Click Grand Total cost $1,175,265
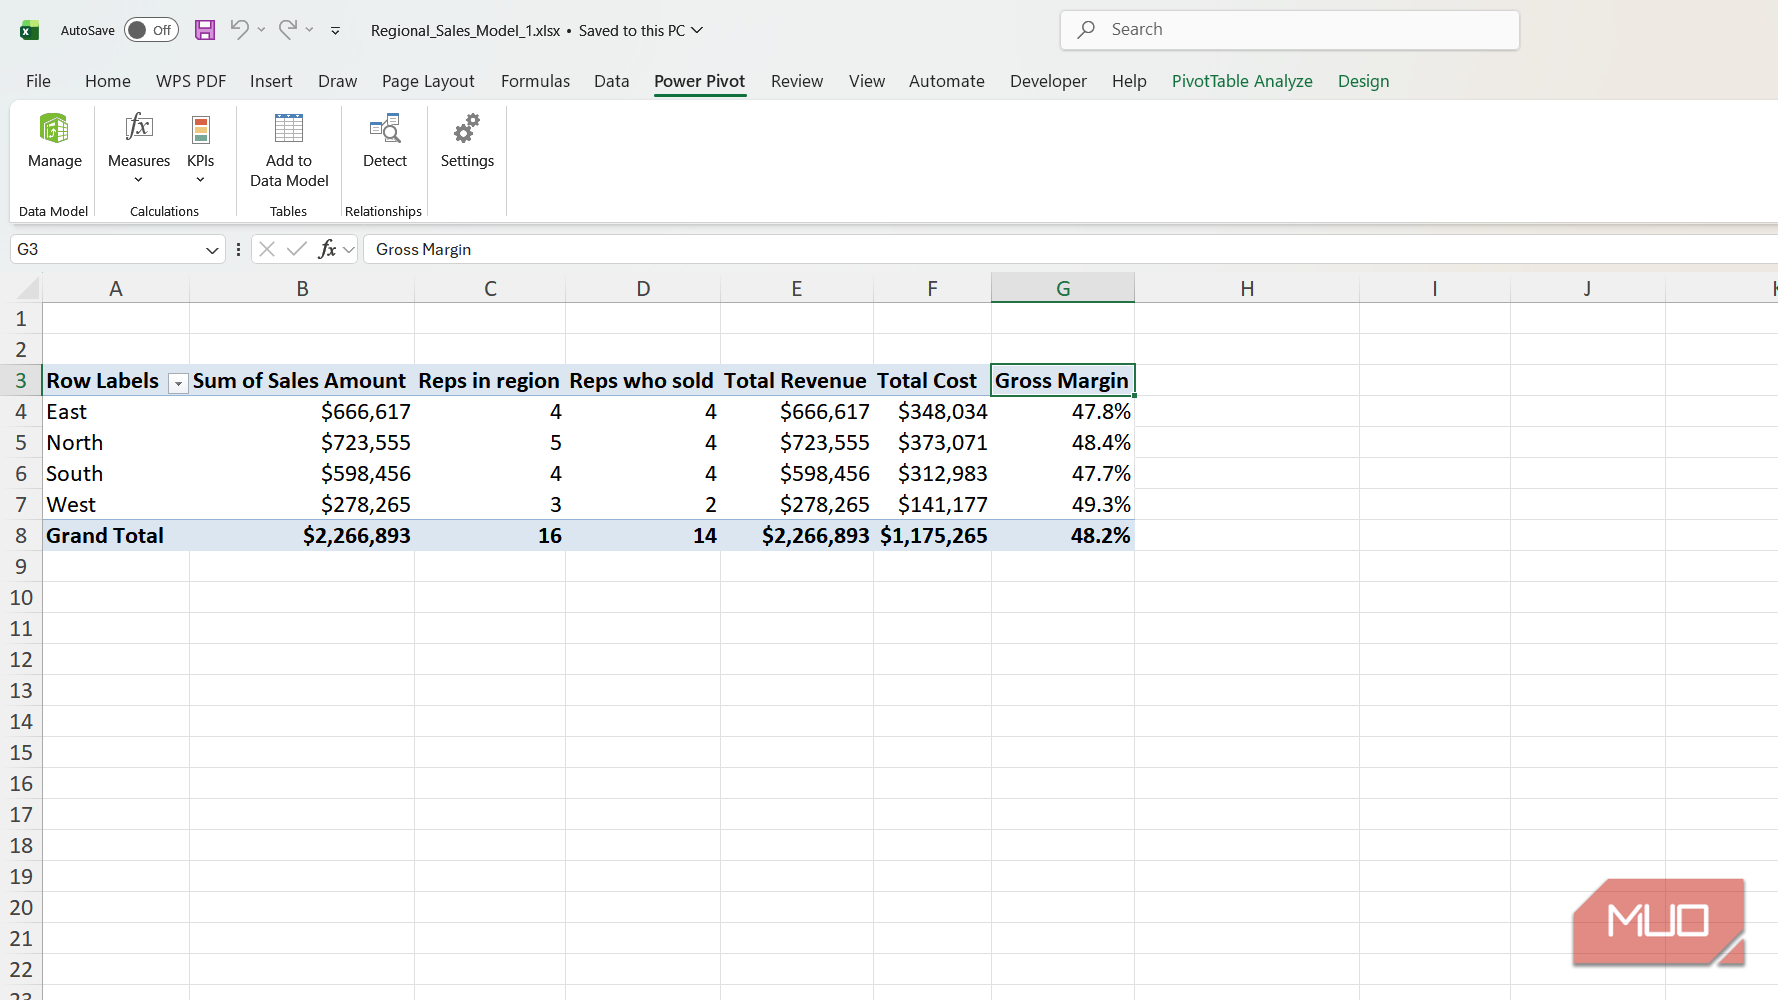 932,535
